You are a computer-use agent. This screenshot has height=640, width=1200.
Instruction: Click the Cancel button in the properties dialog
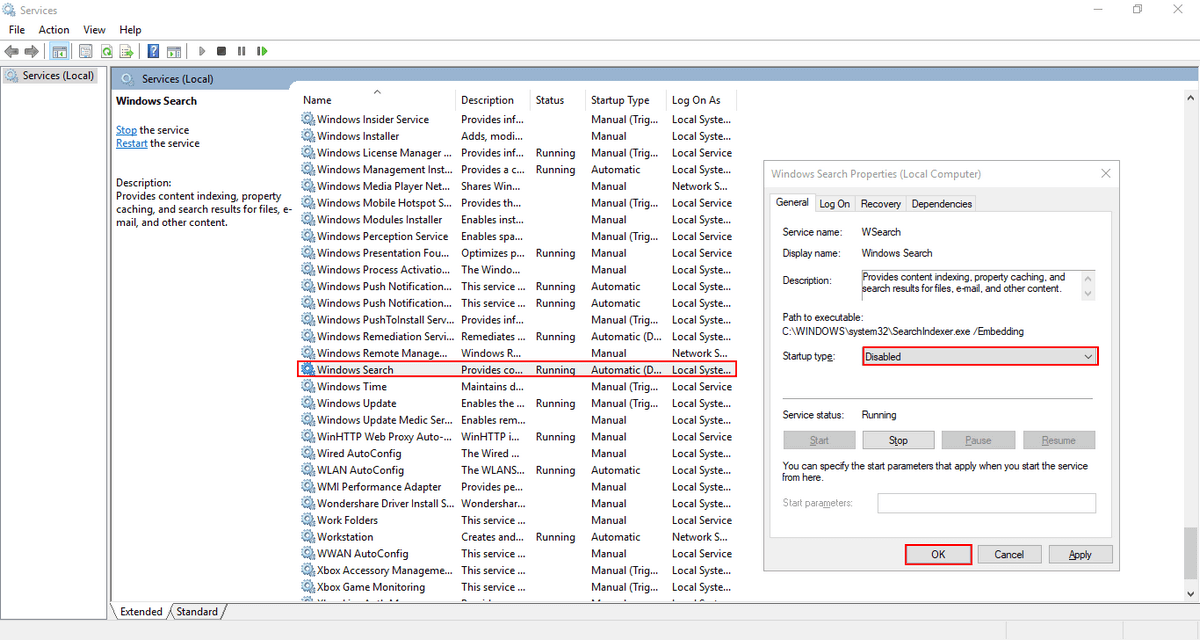click(x=1009, y=554)
